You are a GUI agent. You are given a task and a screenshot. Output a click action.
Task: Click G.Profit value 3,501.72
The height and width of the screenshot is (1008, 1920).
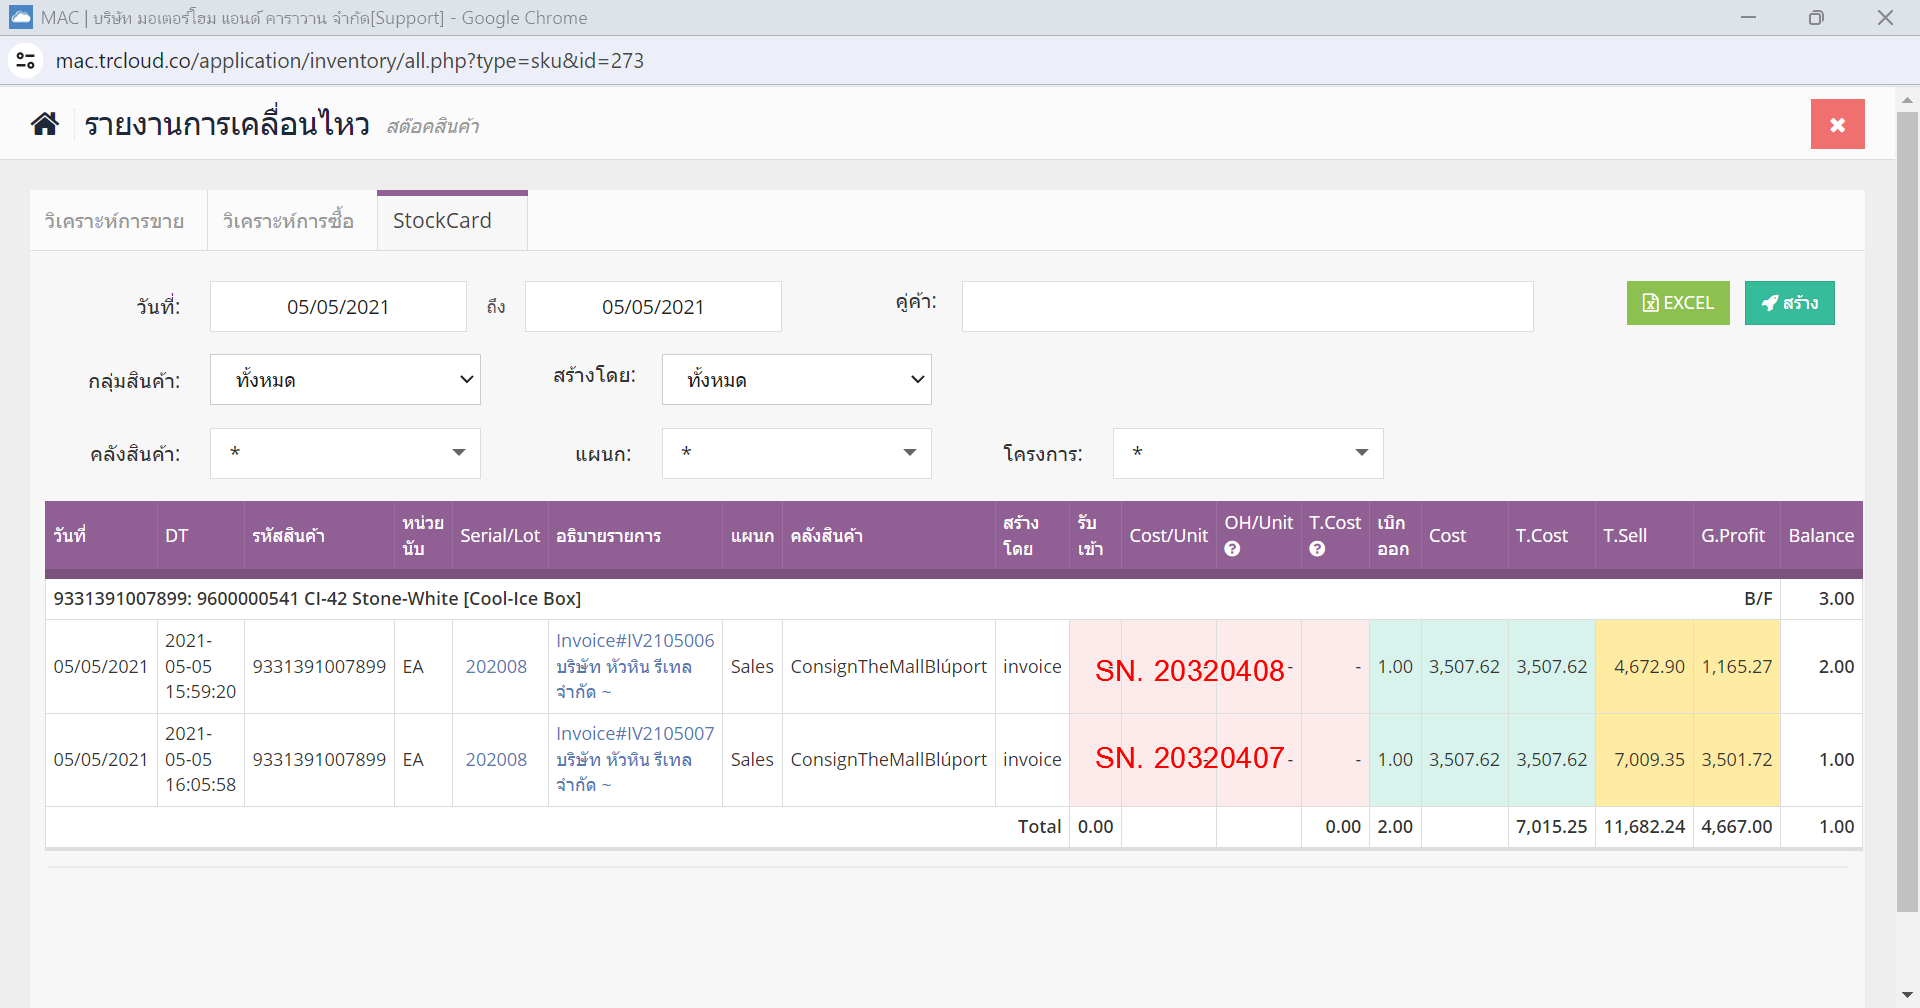tap(1737, 760)
